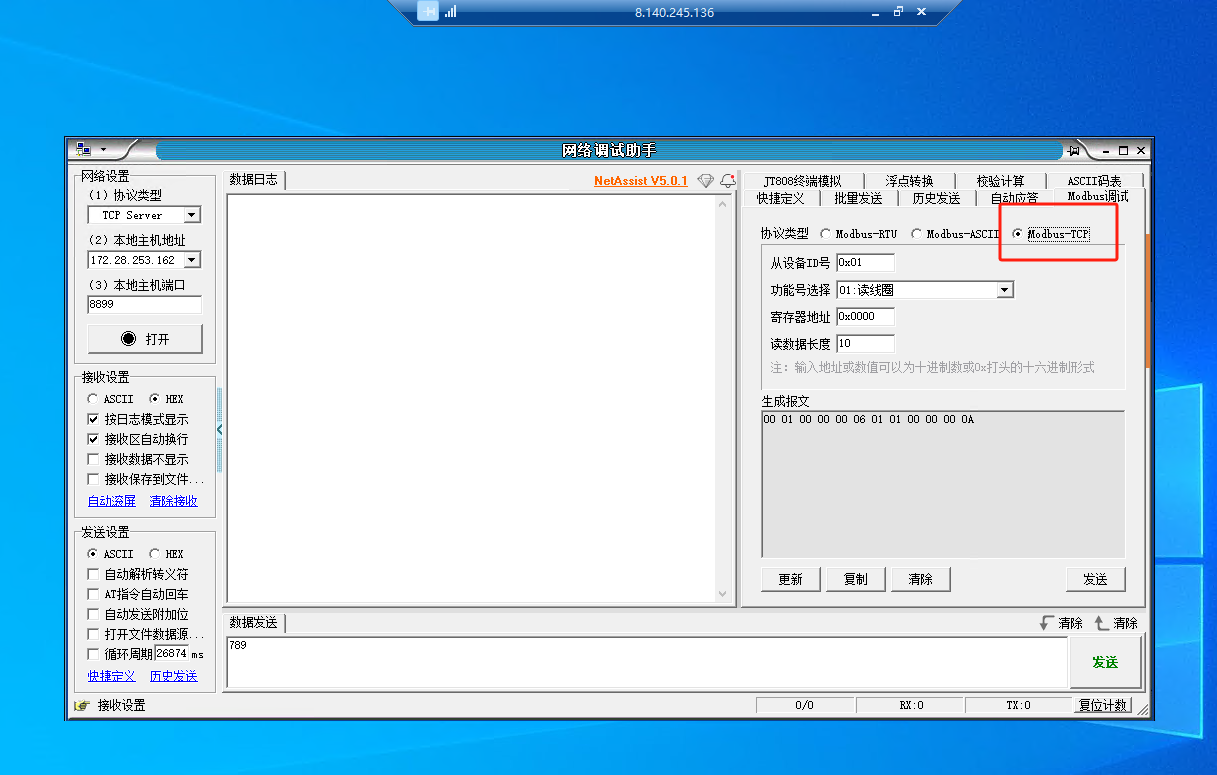Click the diamond icon beside NetAssist version
Screen dimensions: 1217x775
[706, 181]
